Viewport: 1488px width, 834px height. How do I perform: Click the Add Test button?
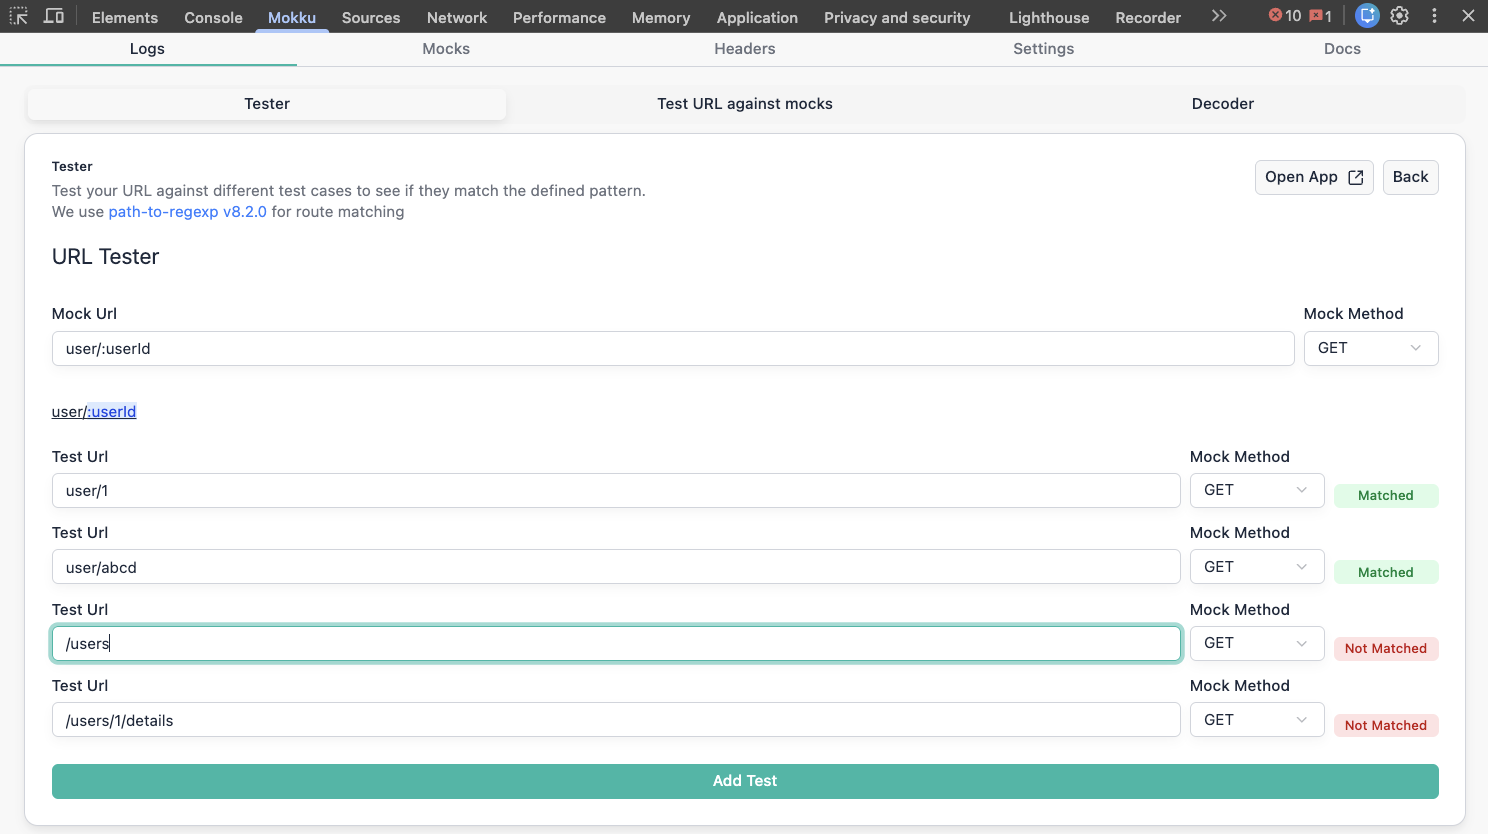[744, 781]
